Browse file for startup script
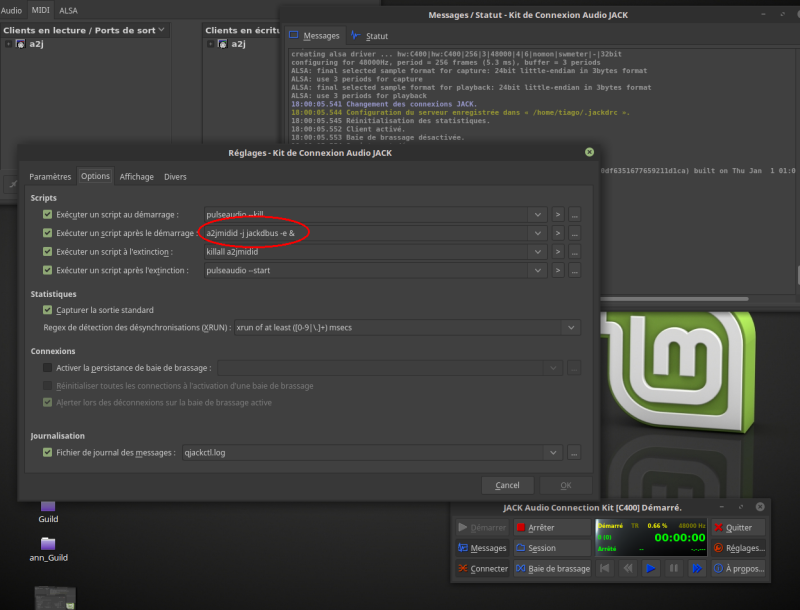 (x=574, y=215)
